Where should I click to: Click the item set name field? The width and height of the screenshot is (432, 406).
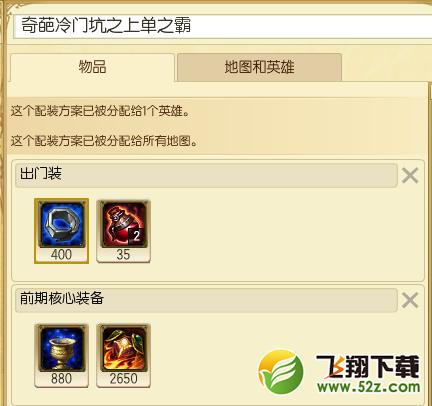[x=223, y=26]
